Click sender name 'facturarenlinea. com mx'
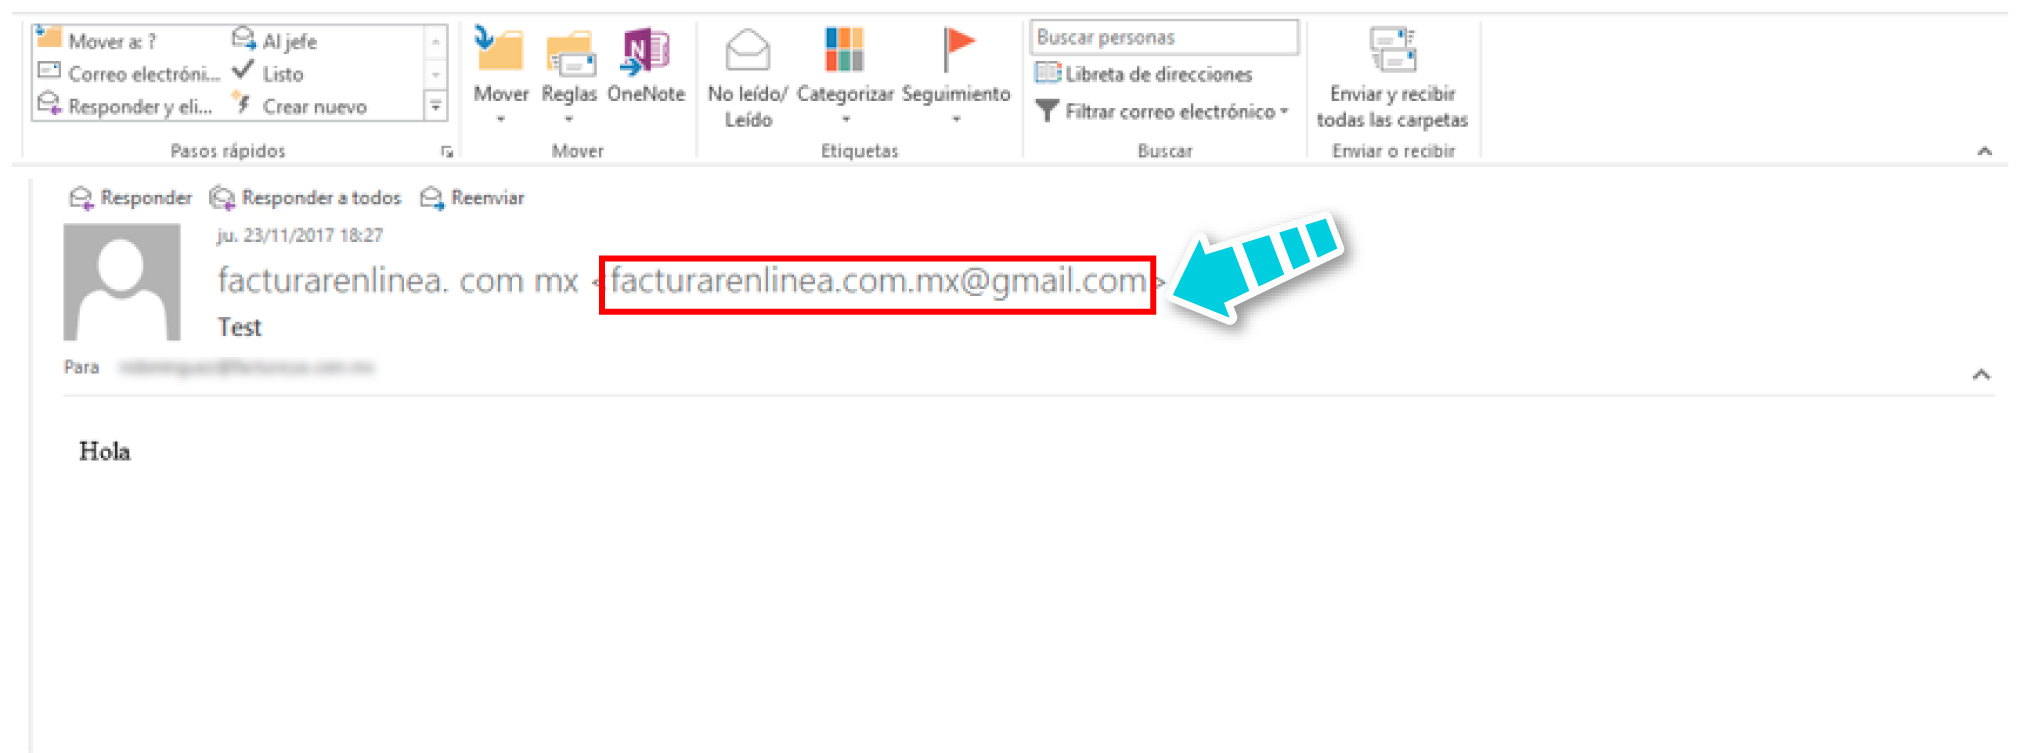The width and height of the screenshot is (2028, 753). pyautogui.click(x=398, y=281)
